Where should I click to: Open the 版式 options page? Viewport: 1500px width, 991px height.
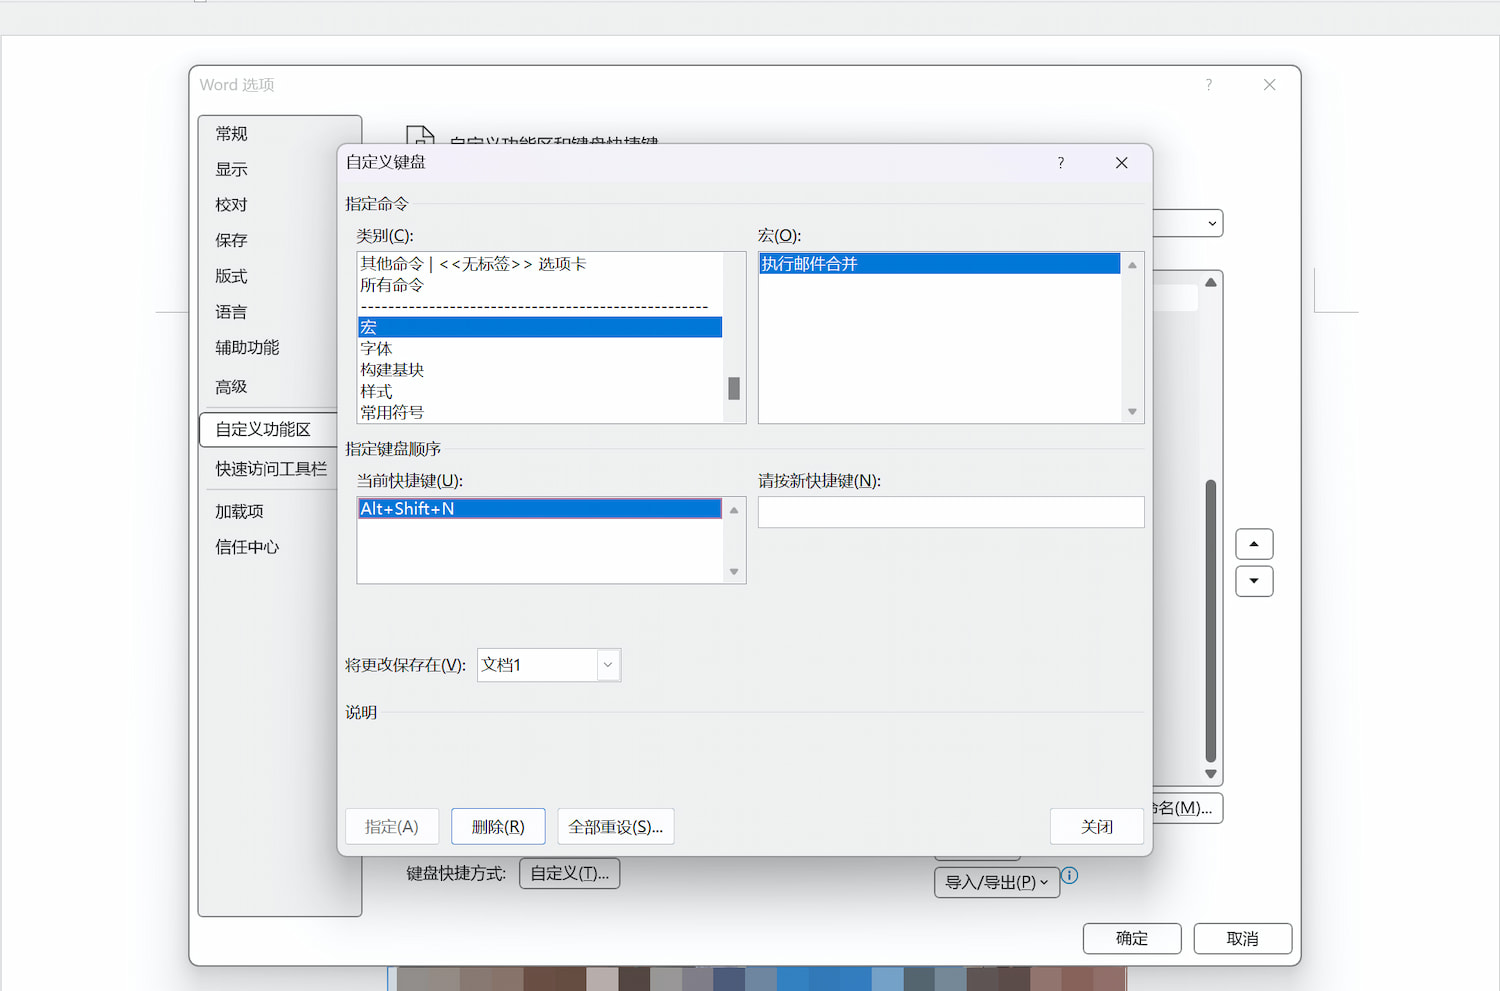[x=231, y=276]
